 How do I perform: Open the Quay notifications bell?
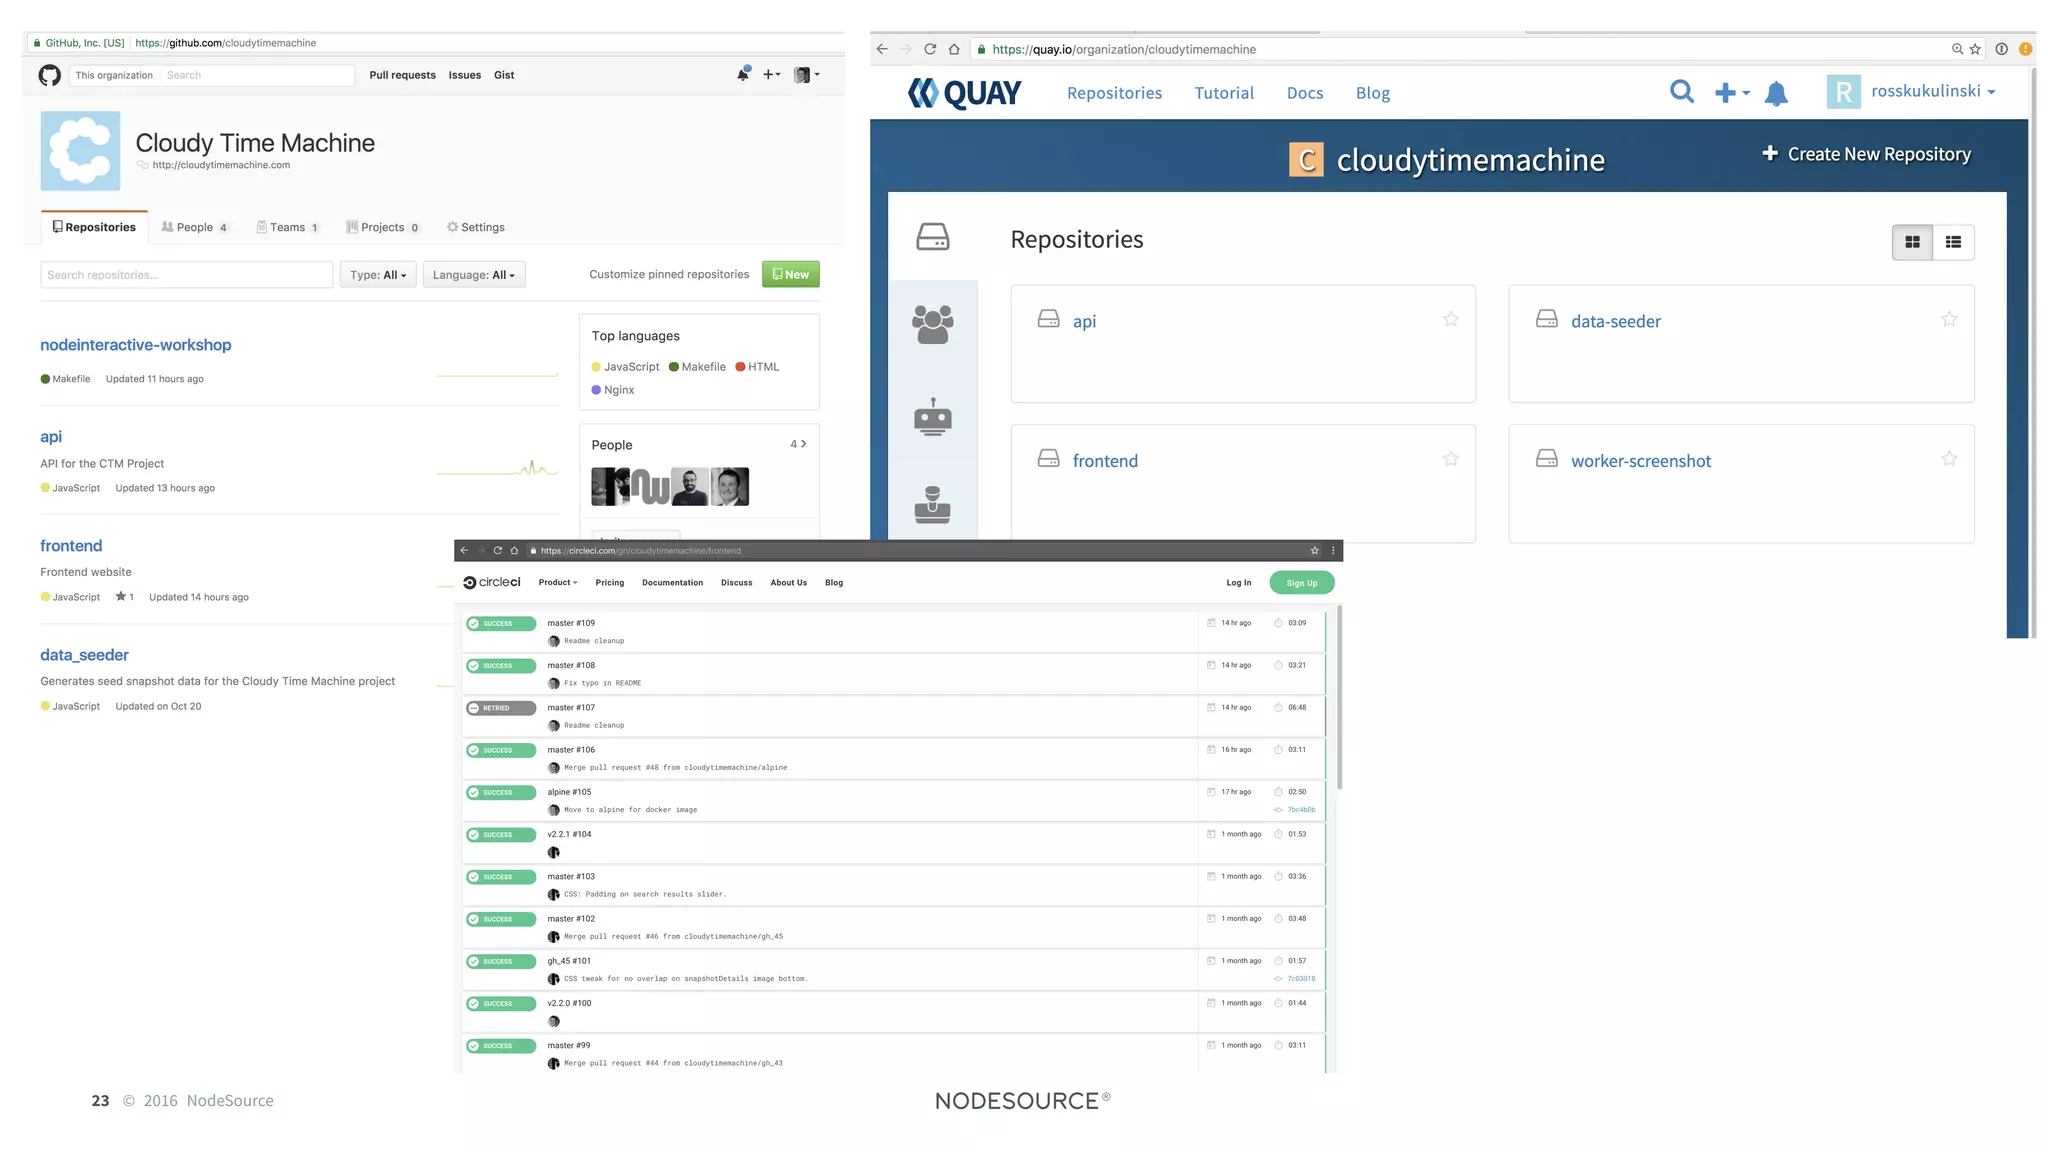coord(1776,94)
